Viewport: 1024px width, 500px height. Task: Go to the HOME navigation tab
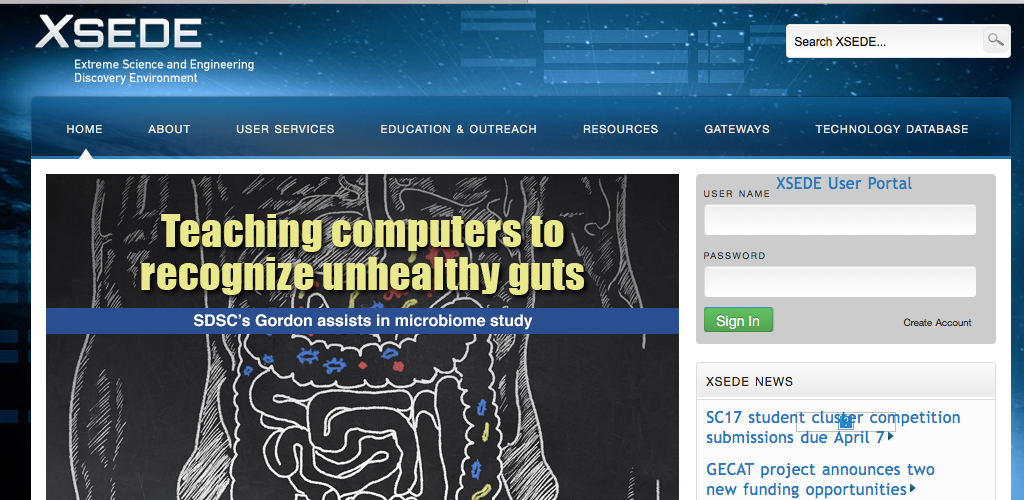tap(84, 129)
